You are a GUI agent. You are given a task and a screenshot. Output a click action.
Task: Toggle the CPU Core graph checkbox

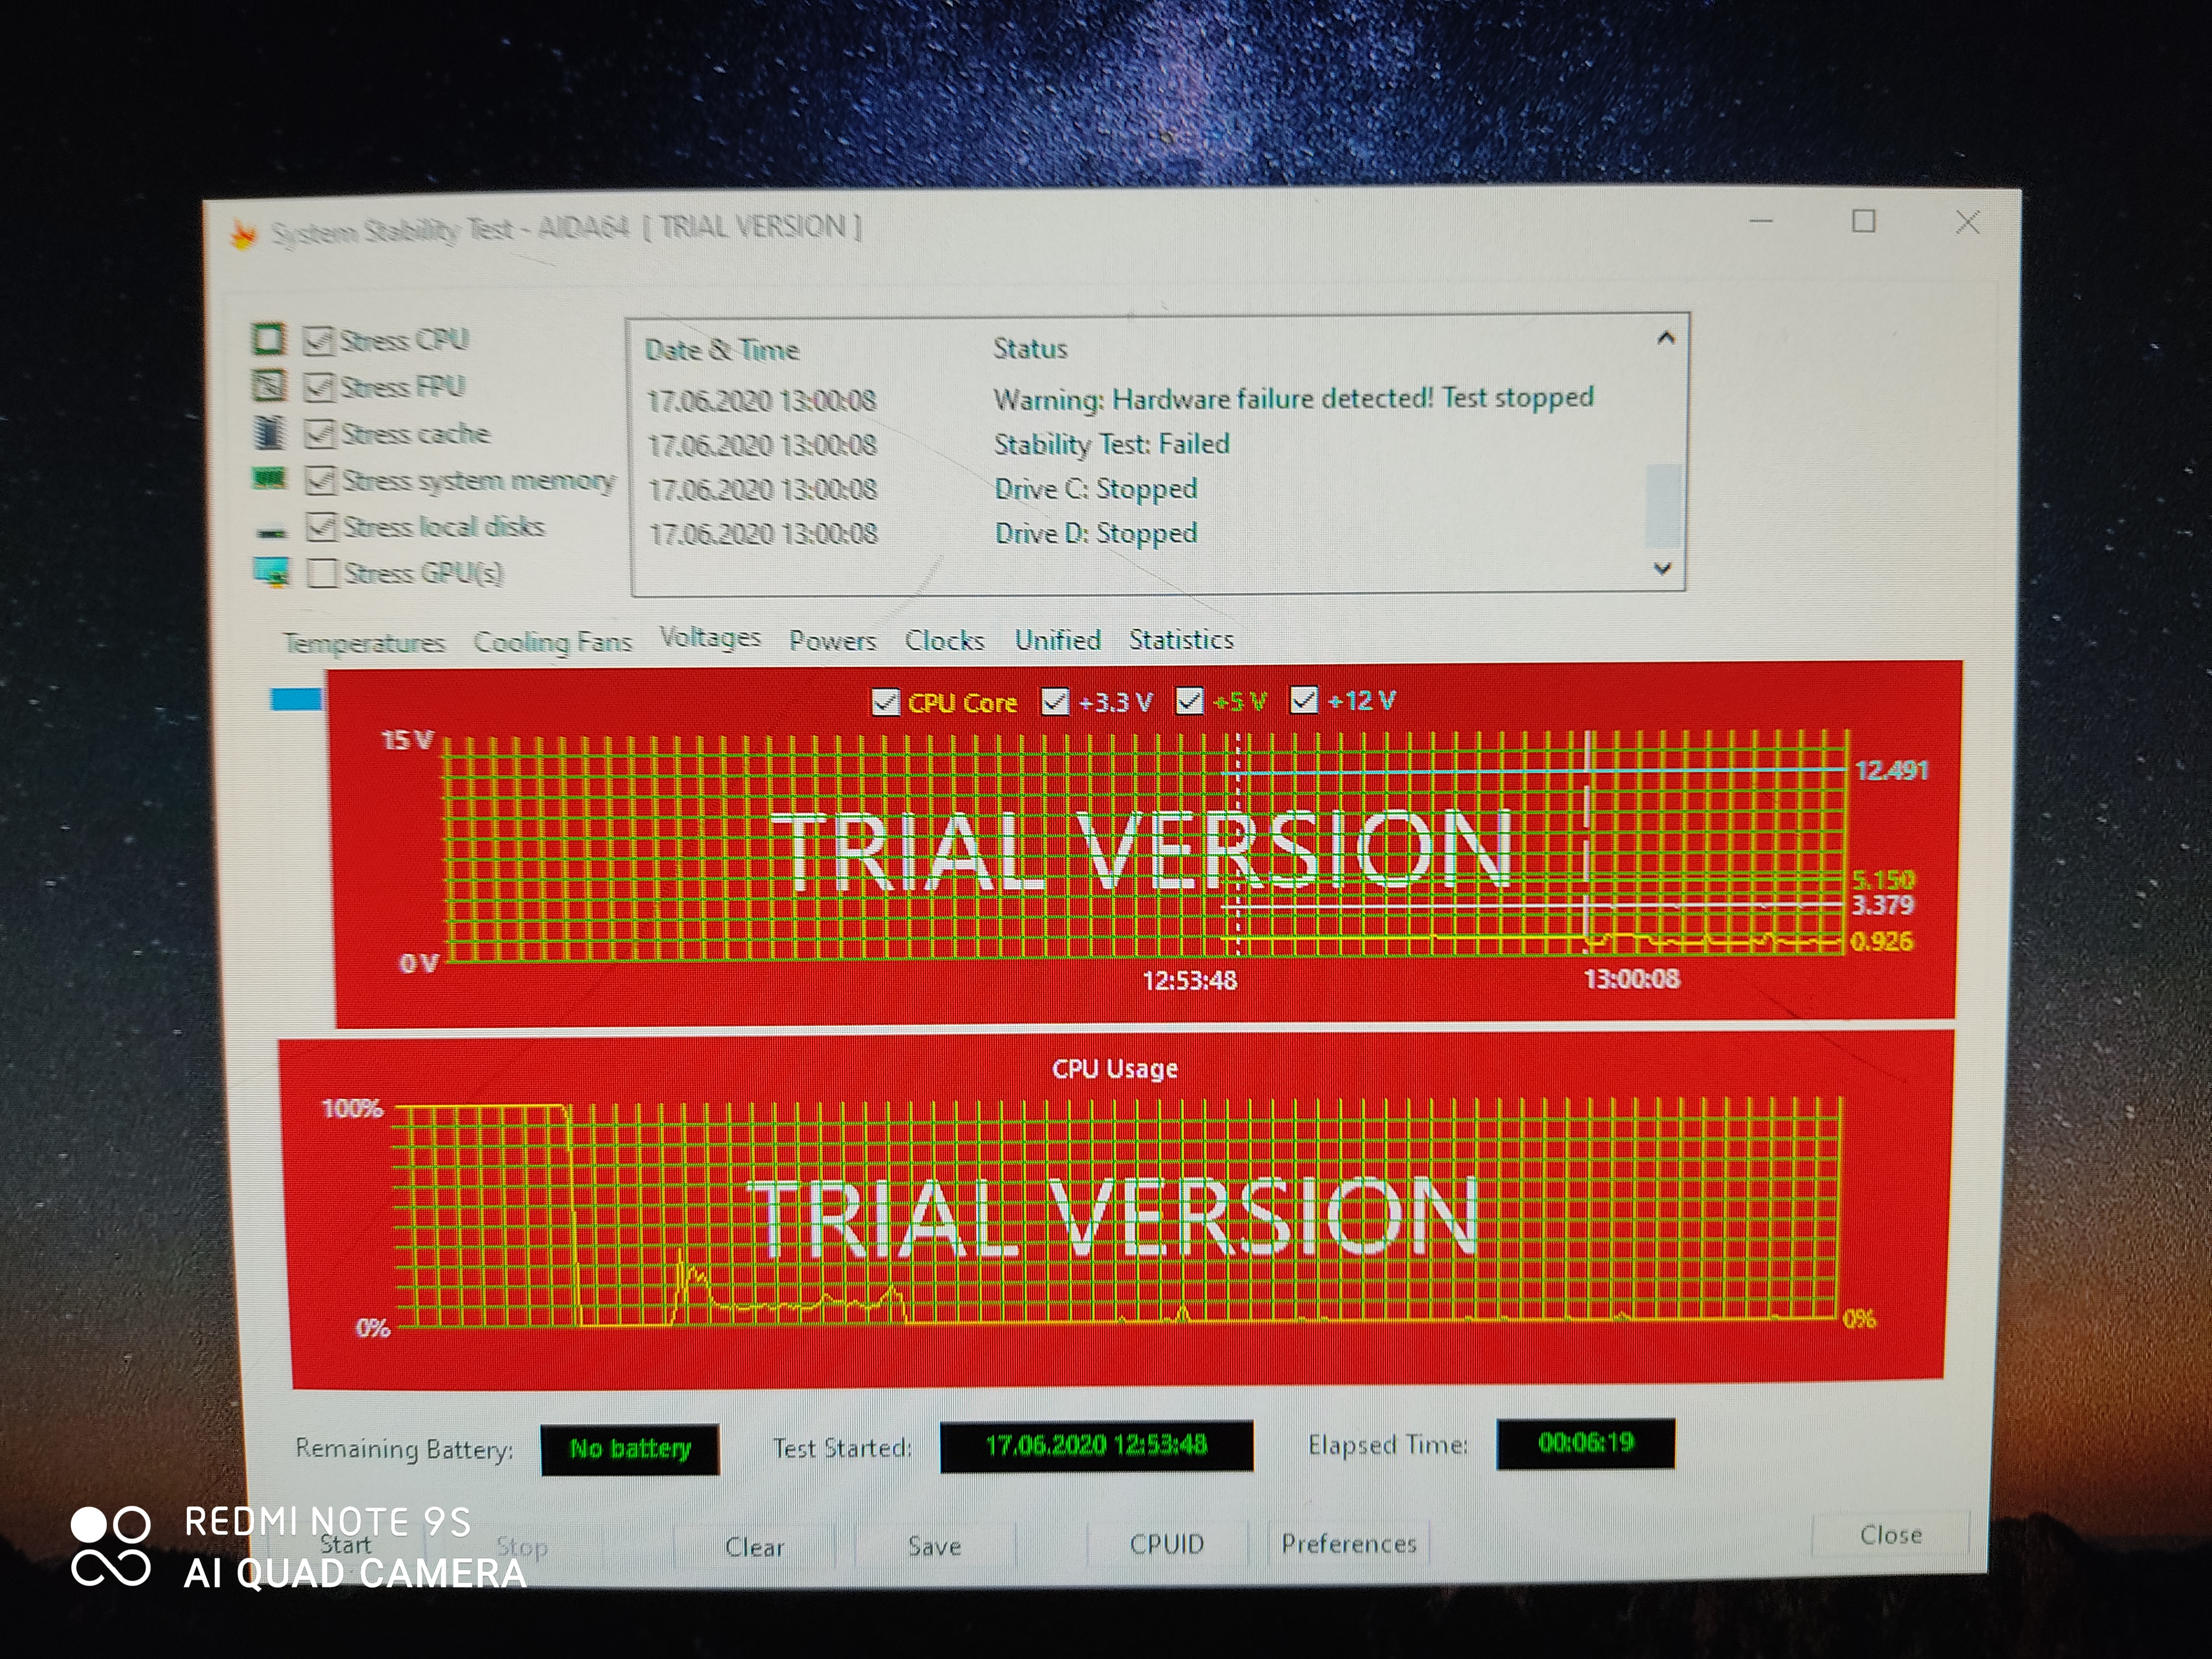886,702
